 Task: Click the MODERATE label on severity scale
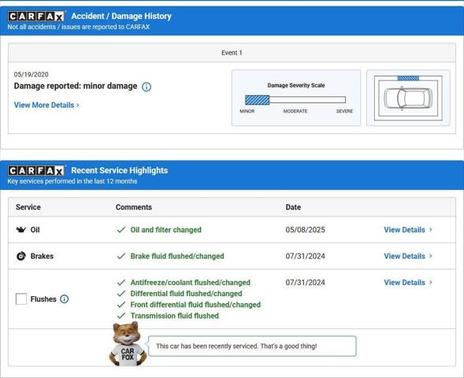coord(295,111)
